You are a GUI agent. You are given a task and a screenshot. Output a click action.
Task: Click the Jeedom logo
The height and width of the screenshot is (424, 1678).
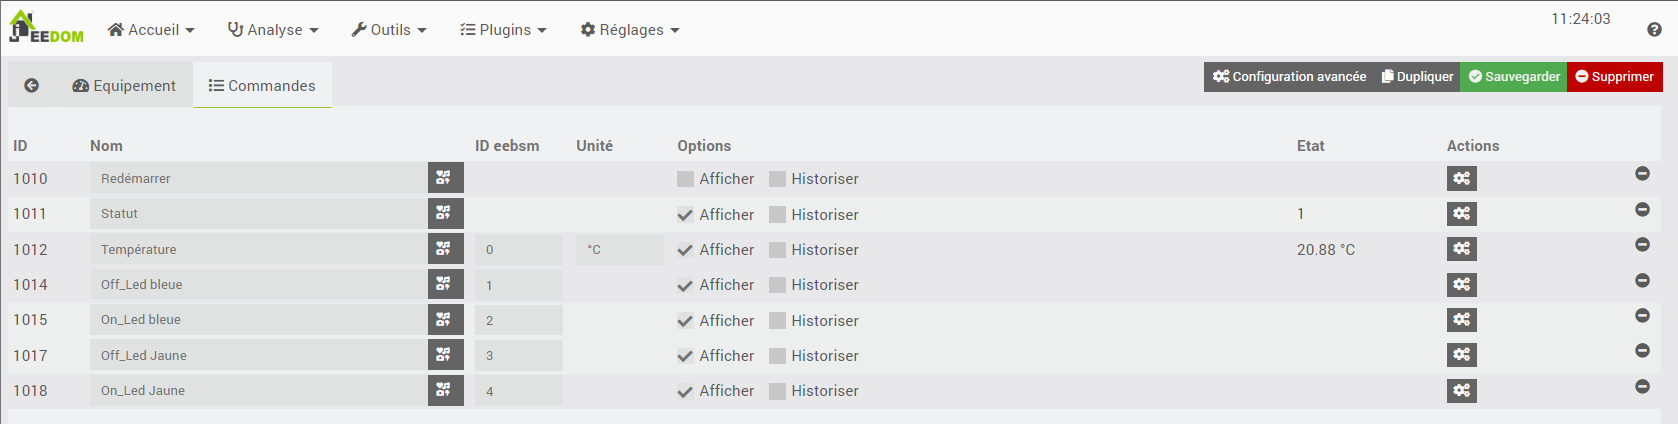coord(46,28)
